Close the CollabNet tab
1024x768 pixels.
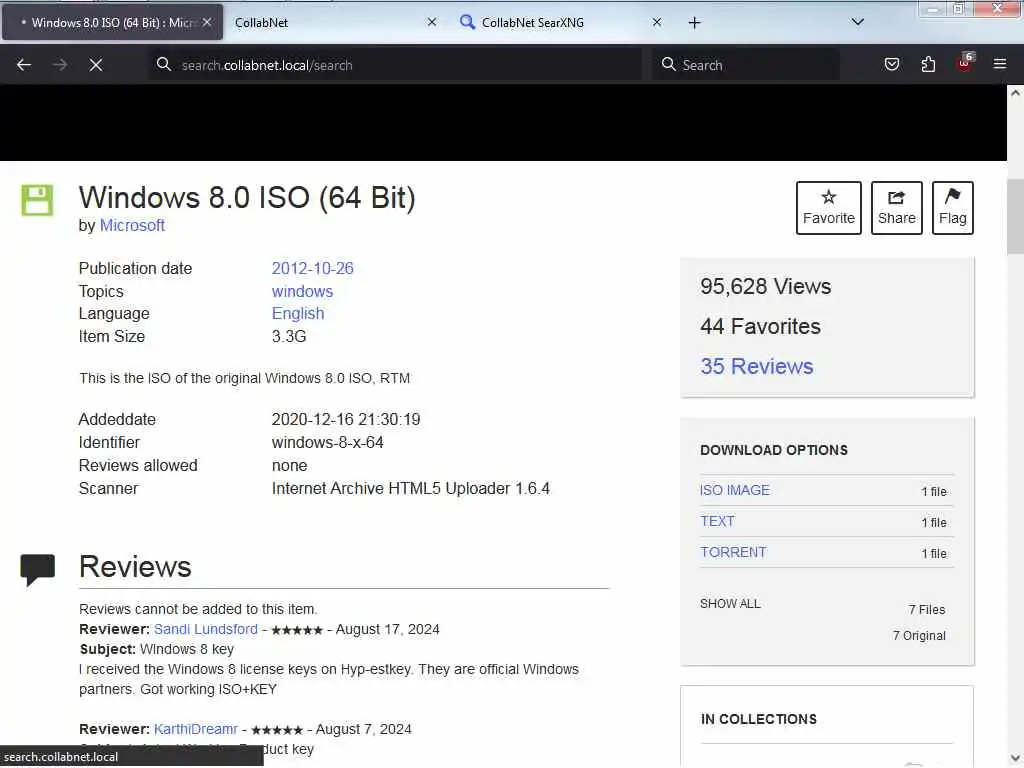click(x=432, y=22)
